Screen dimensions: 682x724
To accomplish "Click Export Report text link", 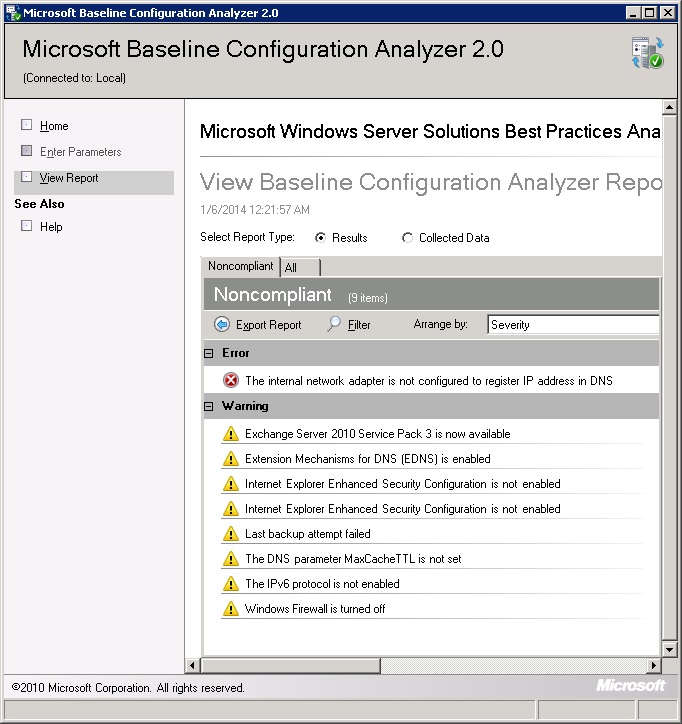I will click(x=268, y=325).
